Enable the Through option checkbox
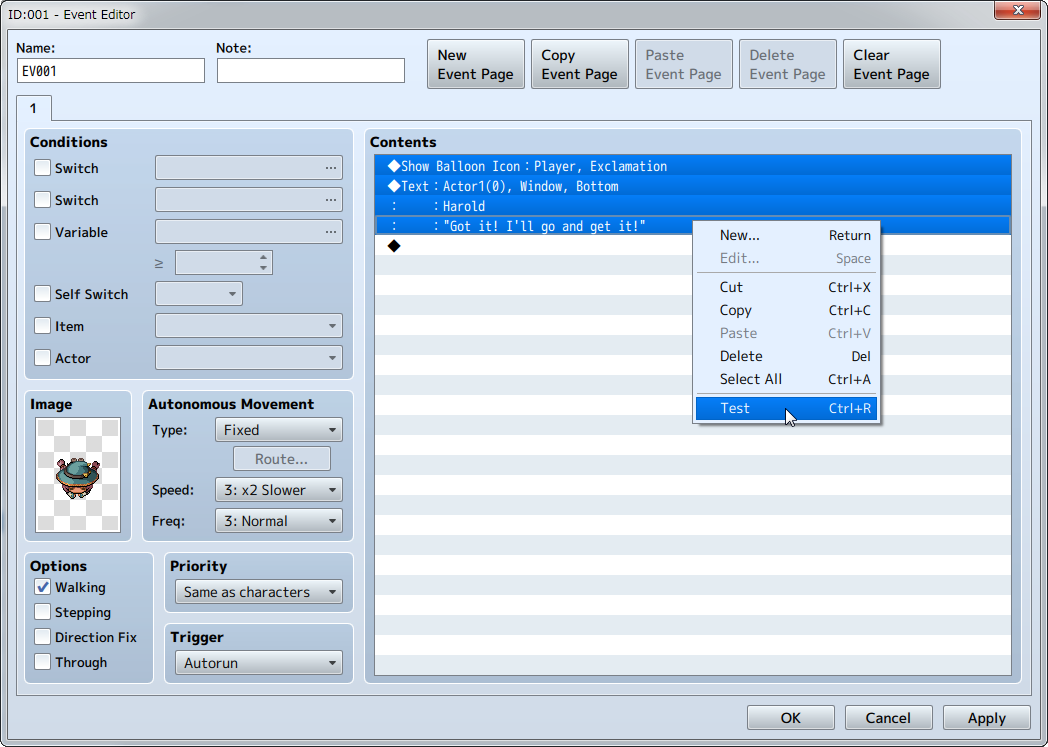Image resolution: width=1048 pixels, height=747 pixels. point(43,662)
